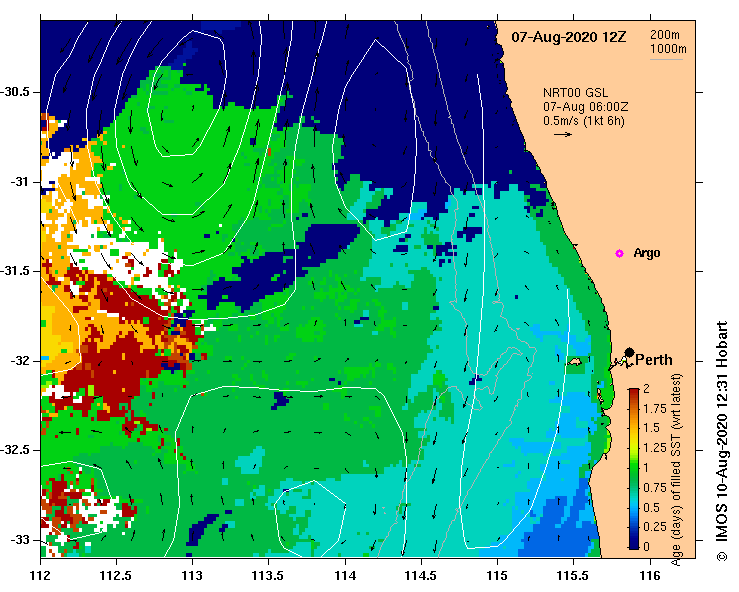
Task: Click the 1000m contour legend label
Action: point(668,49)
